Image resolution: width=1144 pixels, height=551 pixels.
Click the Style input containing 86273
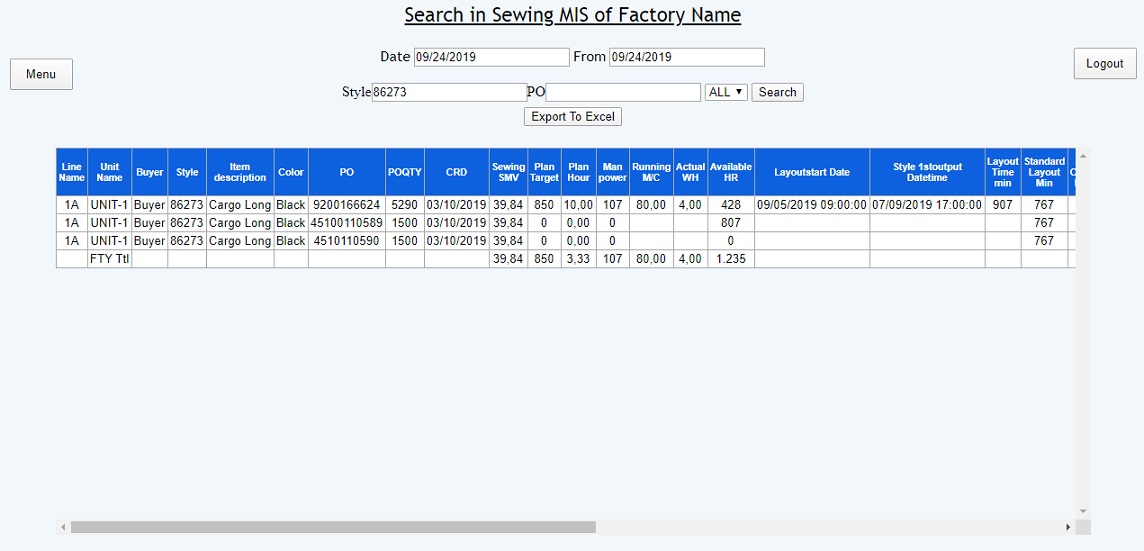point(449,92)
